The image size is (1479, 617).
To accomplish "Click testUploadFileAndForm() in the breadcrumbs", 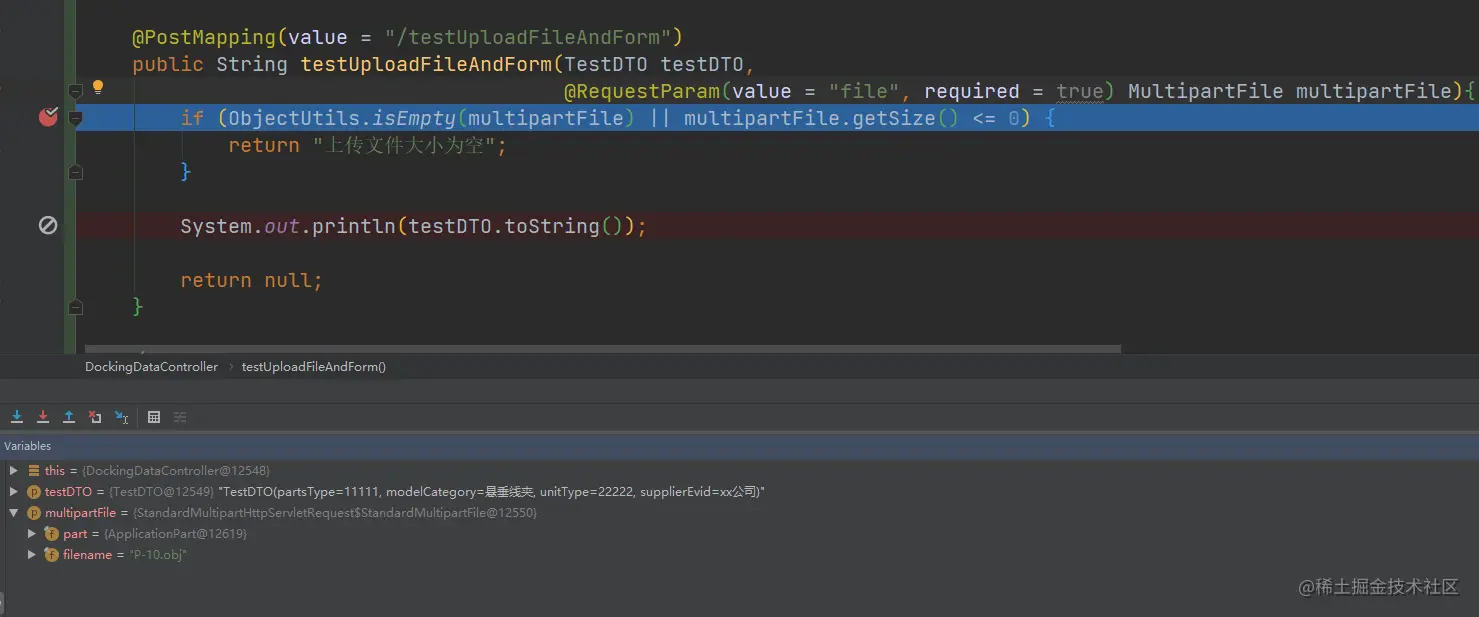I will click(x=313, y=366).
